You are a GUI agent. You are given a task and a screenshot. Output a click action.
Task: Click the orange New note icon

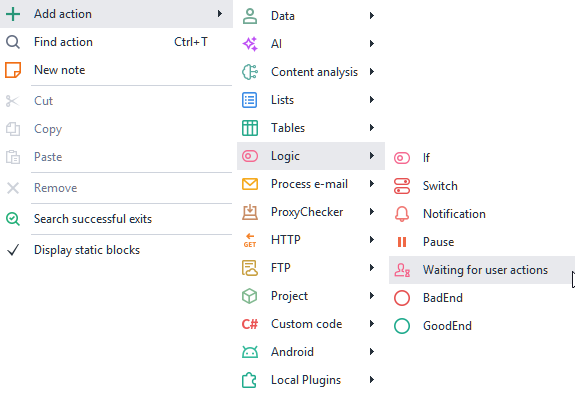[x=13, y=70]
